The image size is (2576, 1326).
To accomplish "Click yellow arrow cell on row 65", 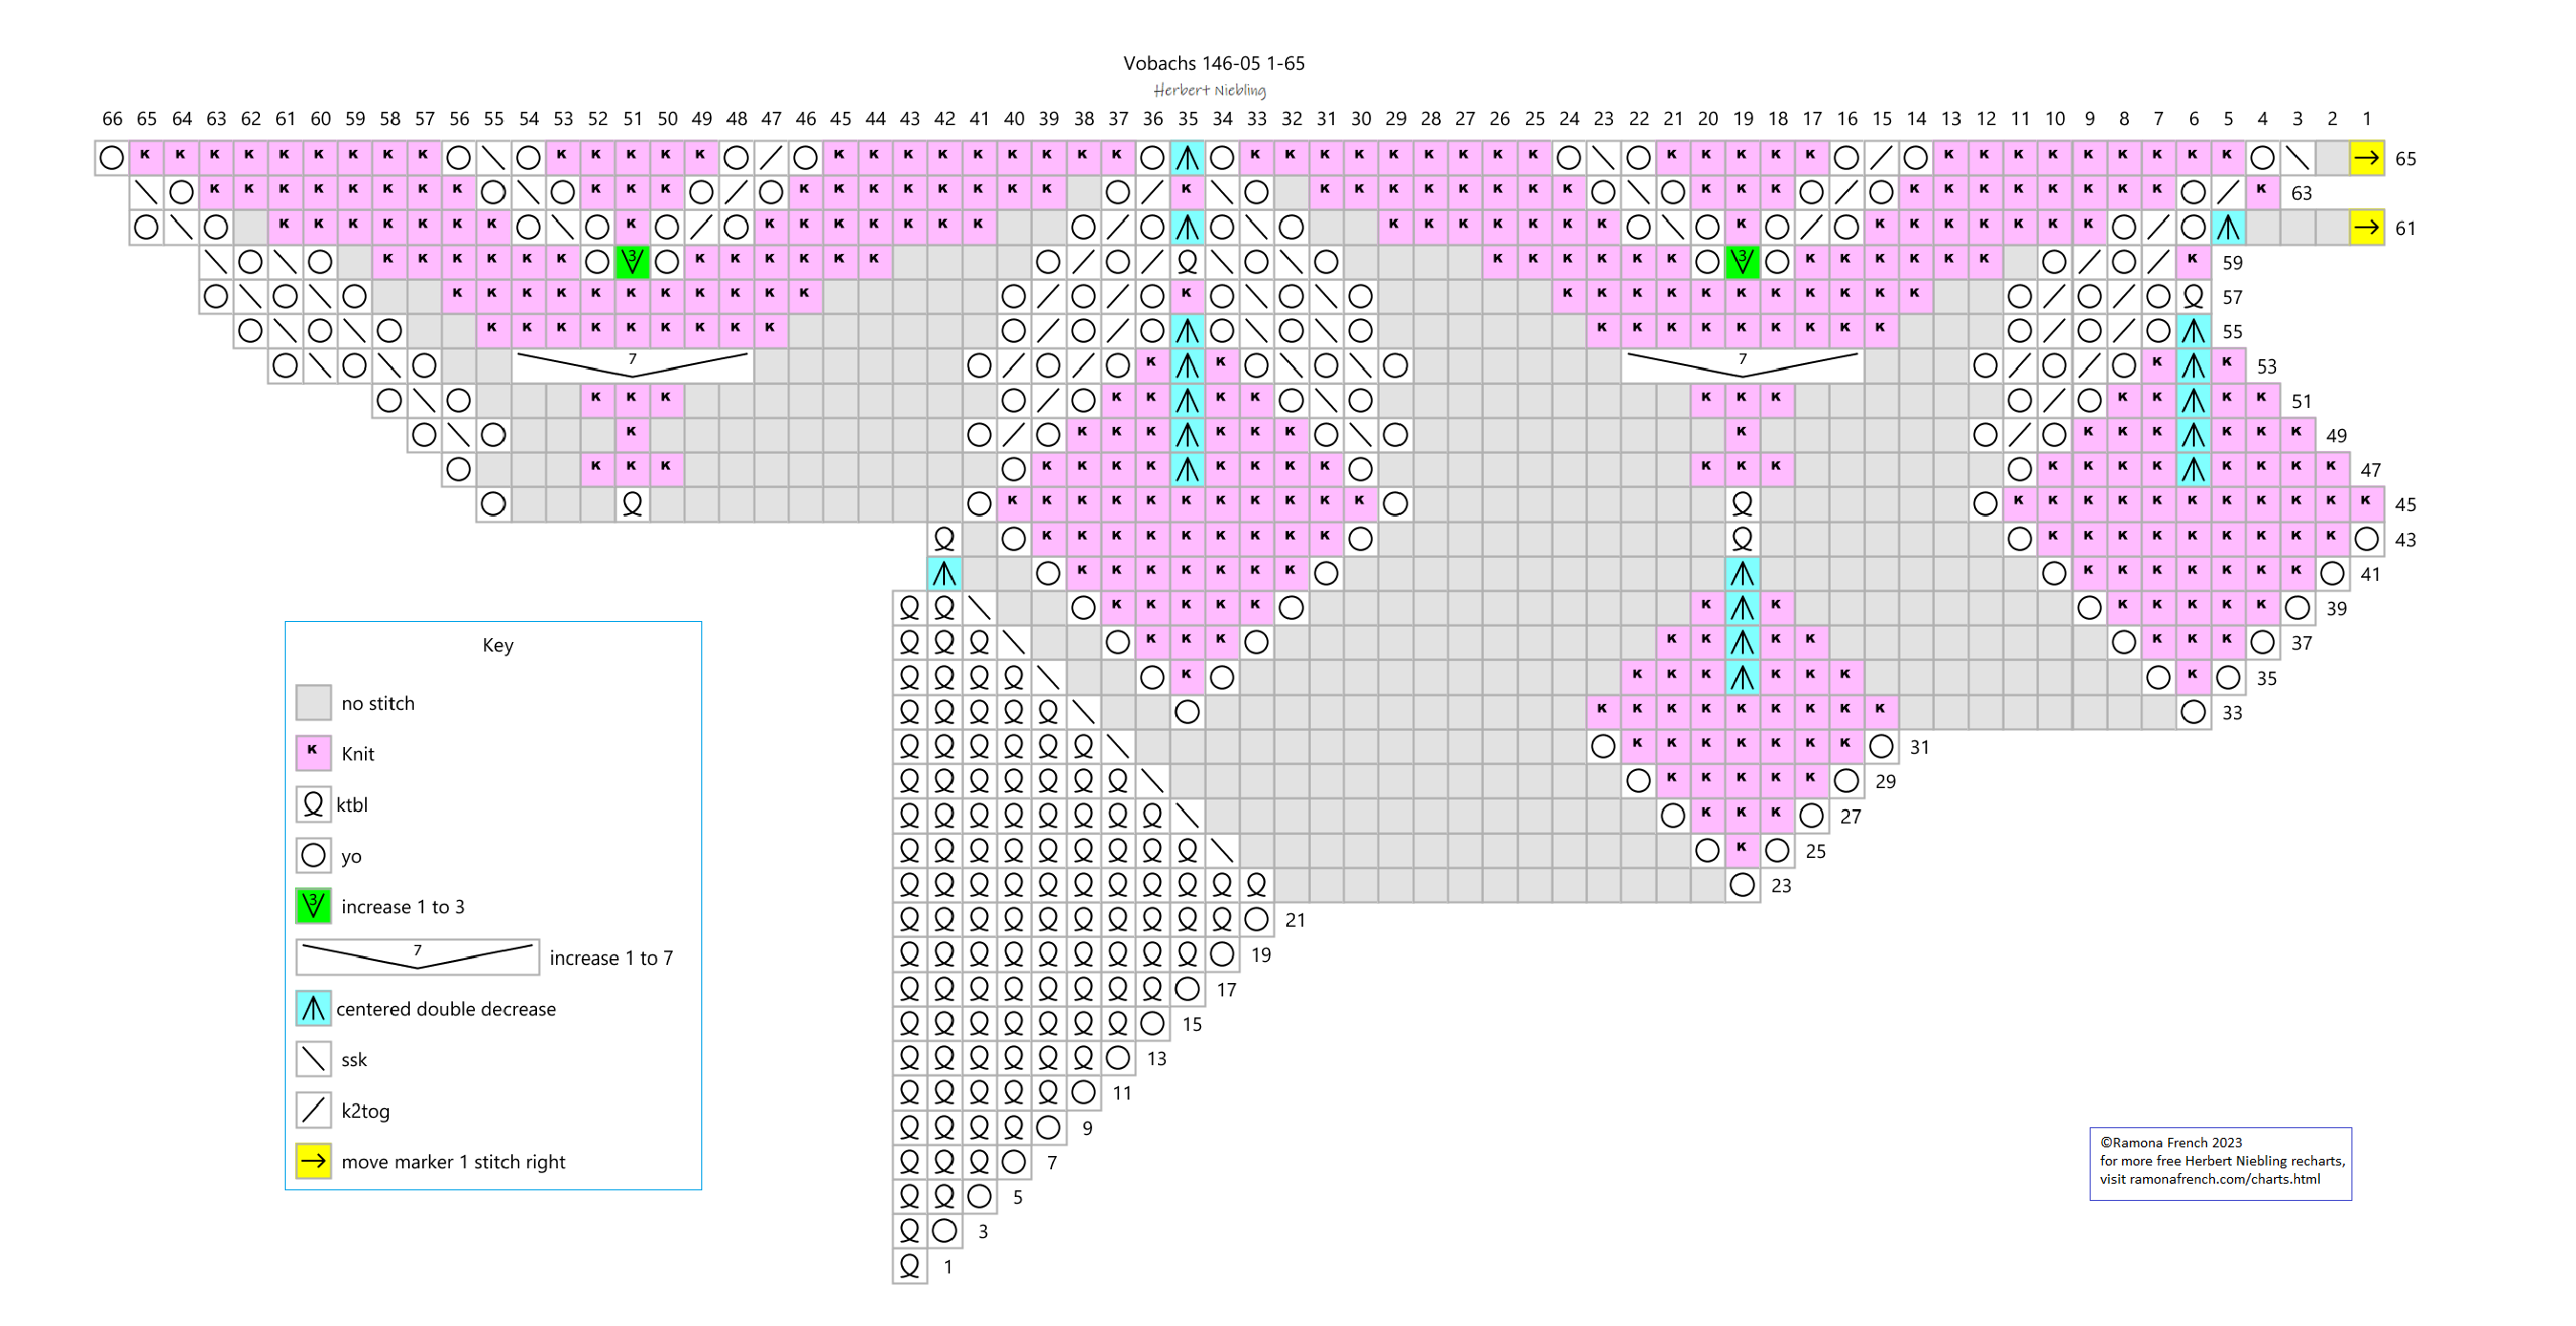I will coord(2366,158).
